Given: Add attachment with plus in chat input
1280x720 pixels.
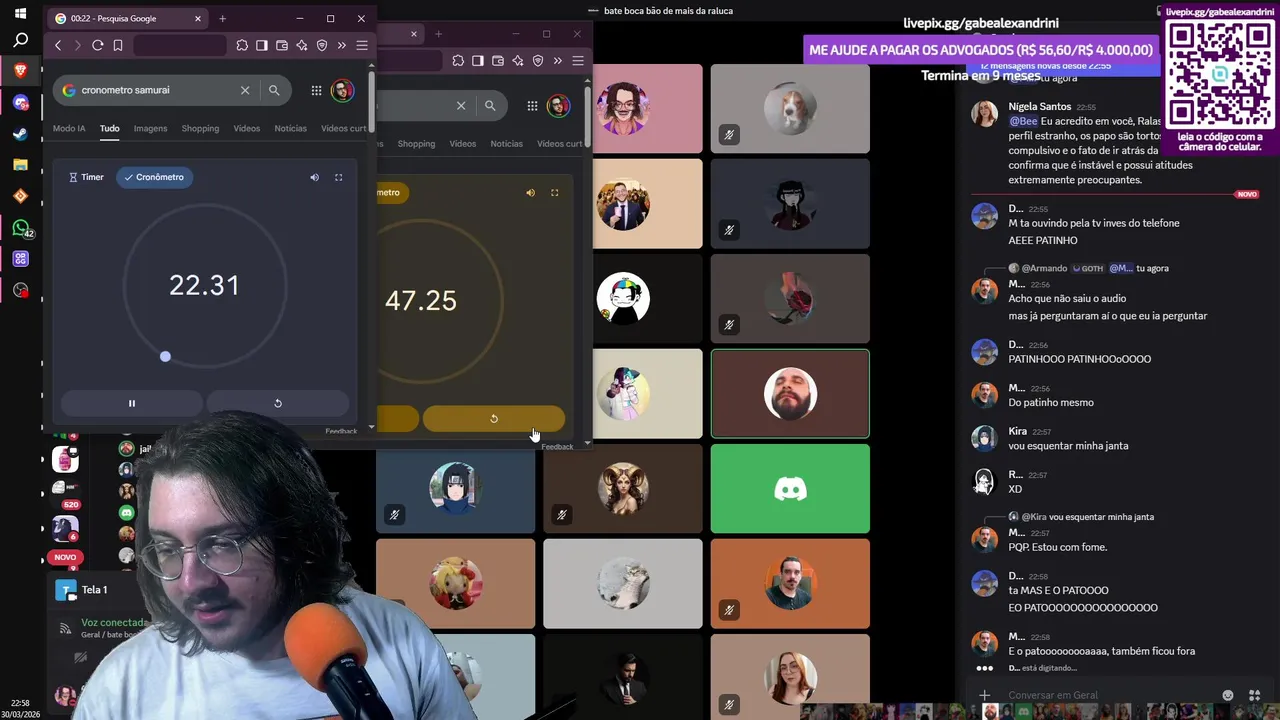Looking at the screenshot, I should [x=984, y=695].
